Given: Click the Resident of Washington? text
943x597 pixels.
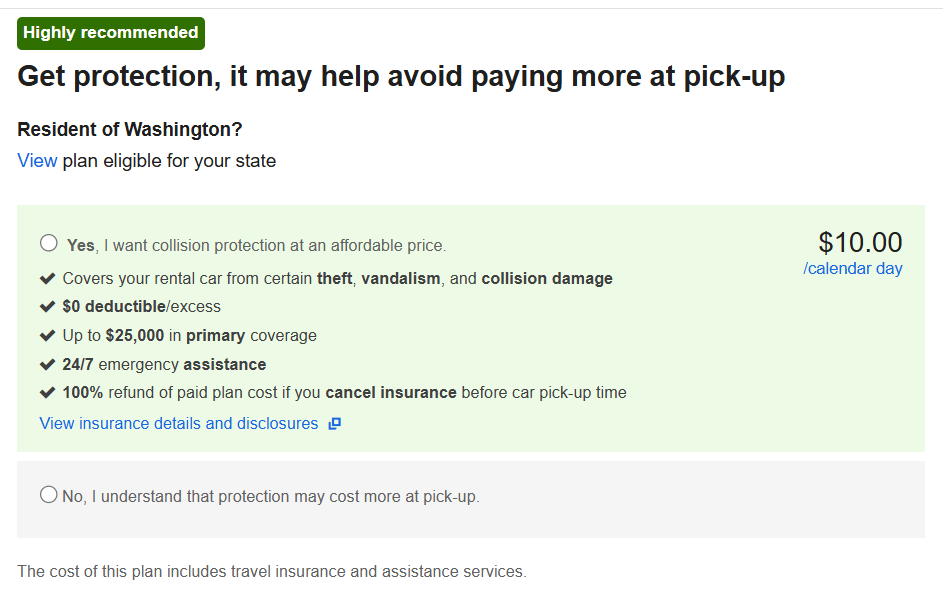Looking at the screenshot, I should pyautogui.click(x=130, y=130).
